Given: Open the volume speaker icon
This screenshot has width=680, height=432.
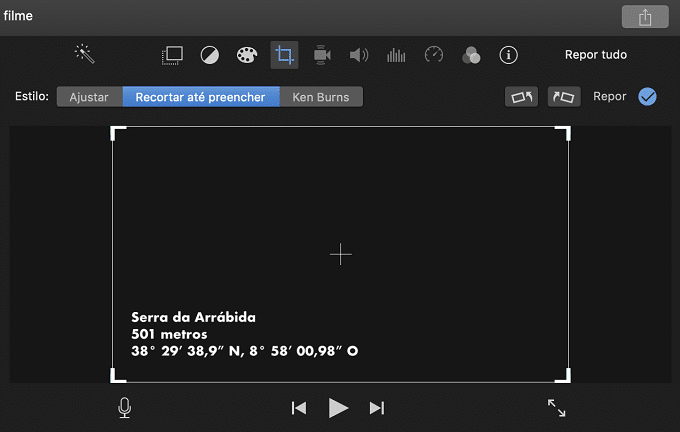Looking at the screenshot, I should [x=359, y=55].
